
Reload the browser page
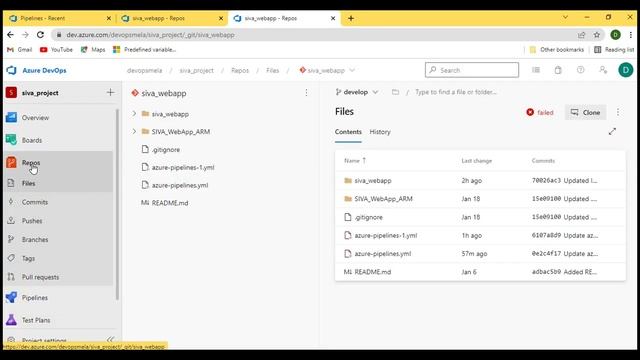coord(40,35)
